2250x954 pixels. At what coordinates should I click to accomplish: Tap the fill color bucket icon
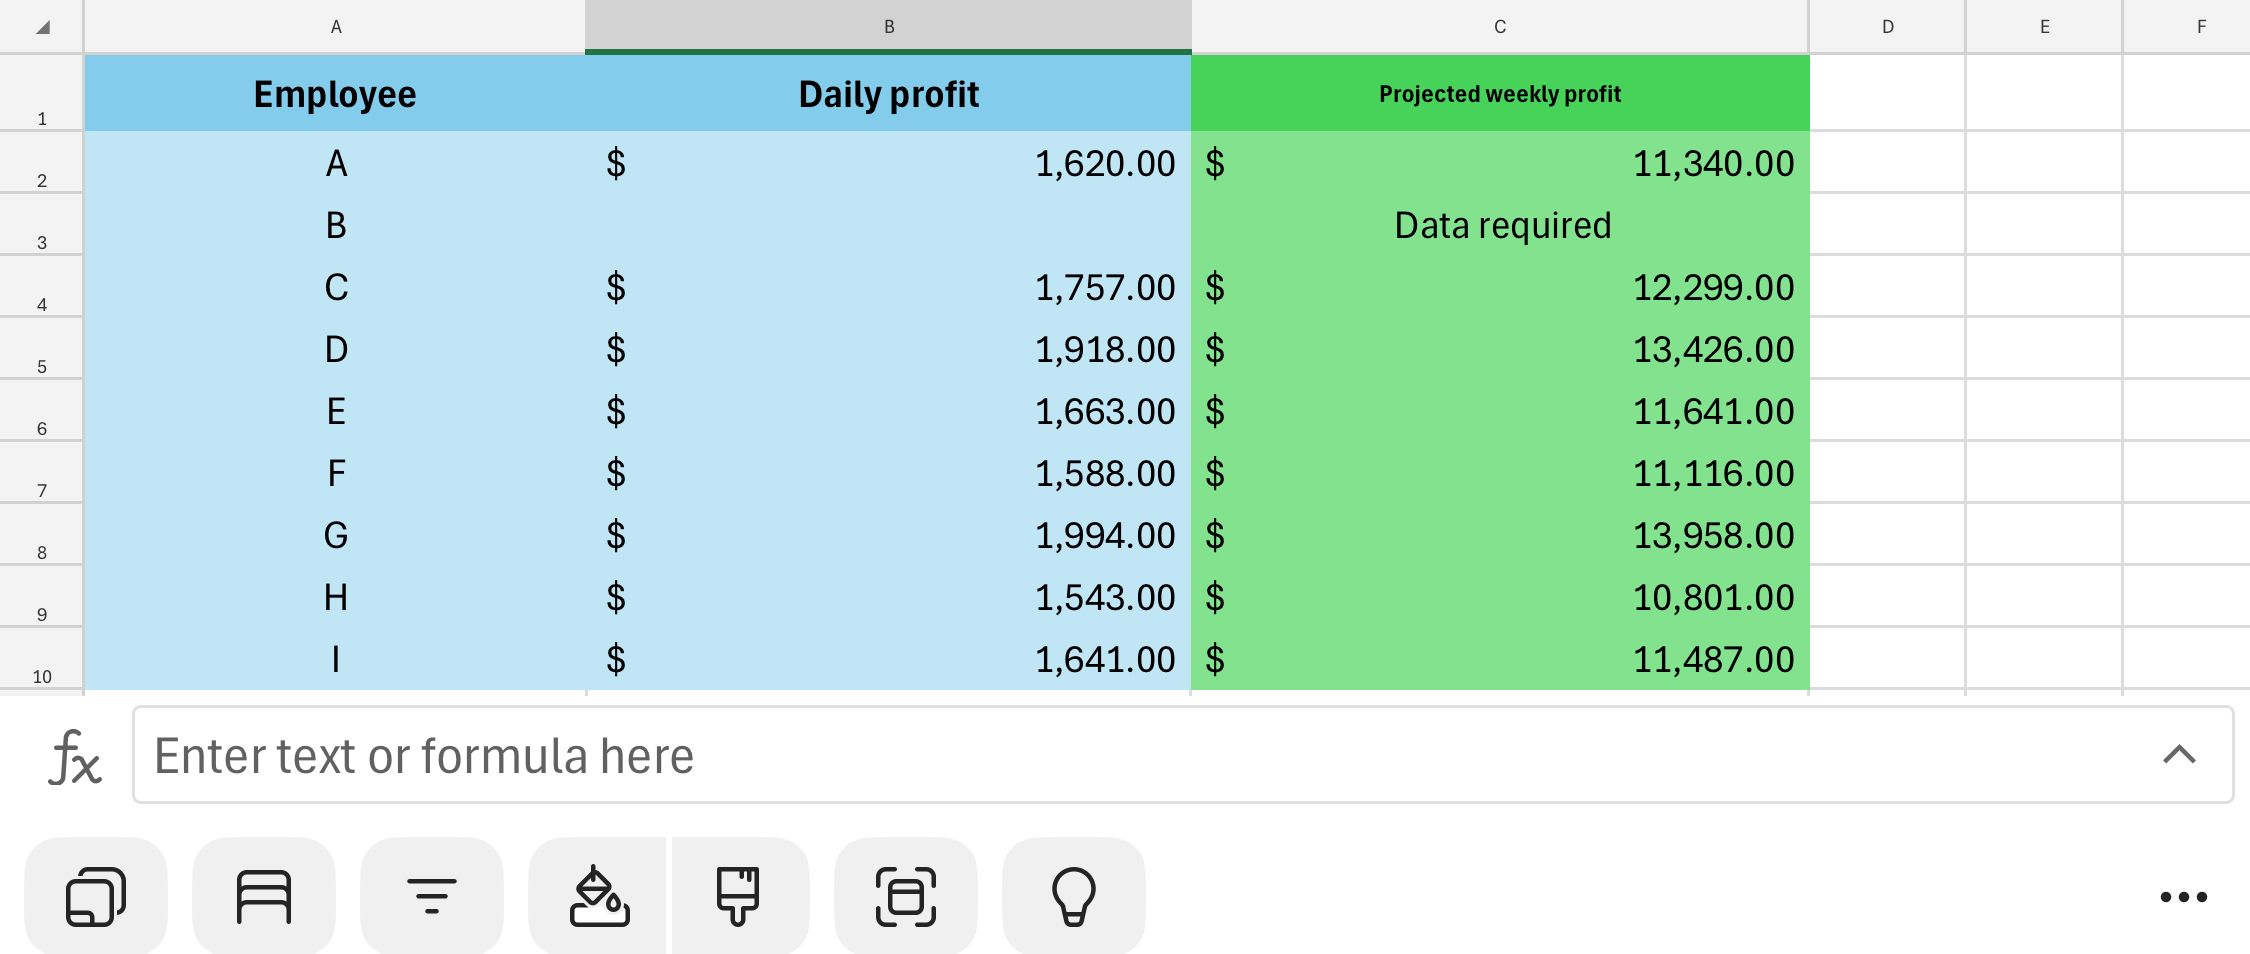pyautogui.click(x=598, y=896)
